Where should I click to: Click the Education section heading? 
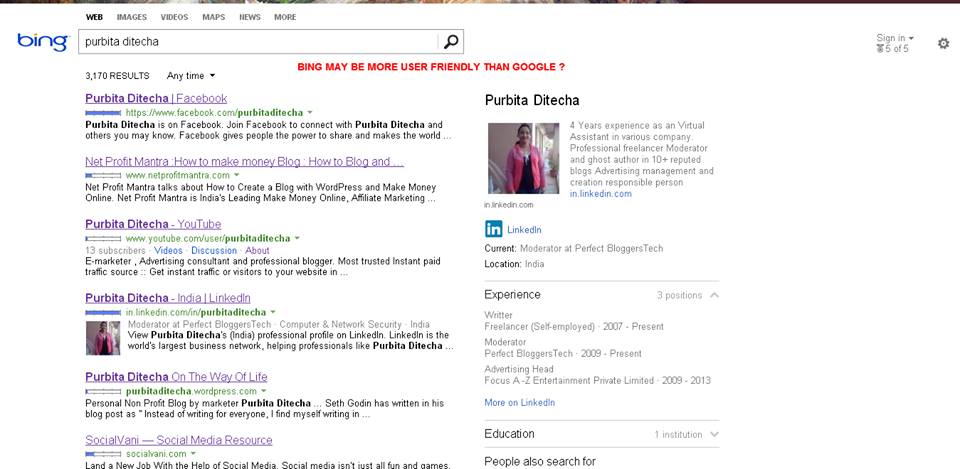(x=509, y=434)
